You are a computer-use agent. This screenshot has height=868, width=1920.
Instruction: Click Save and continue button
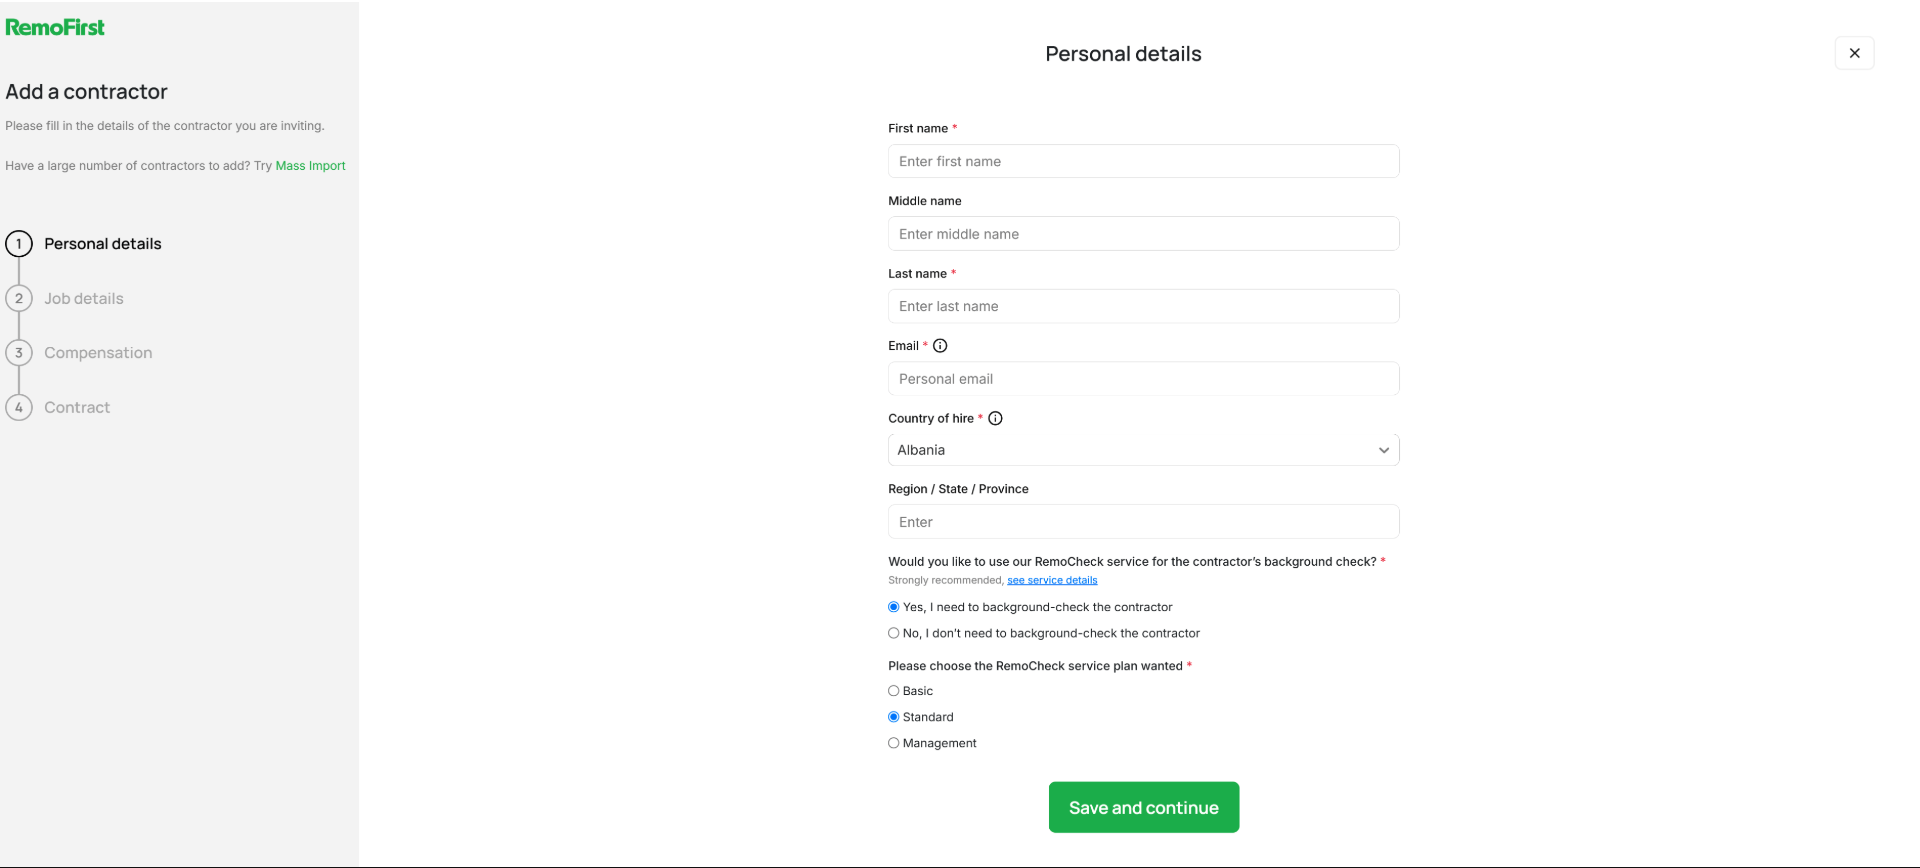point(1143,807)
